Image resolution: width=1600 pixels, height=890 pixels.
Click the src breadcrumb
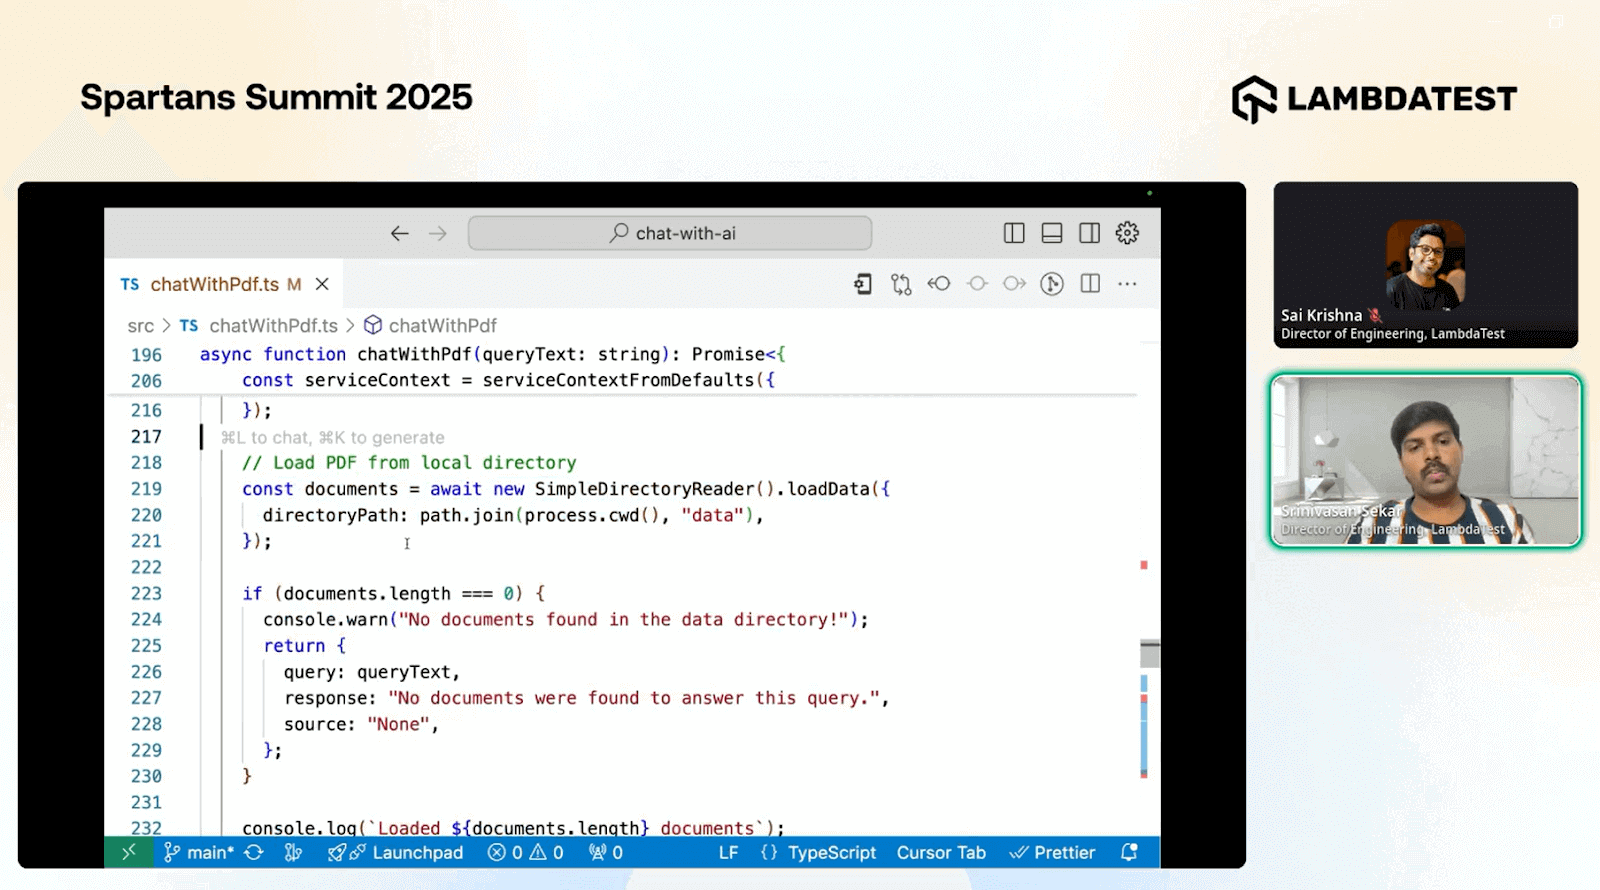click(x=141, y=326)
